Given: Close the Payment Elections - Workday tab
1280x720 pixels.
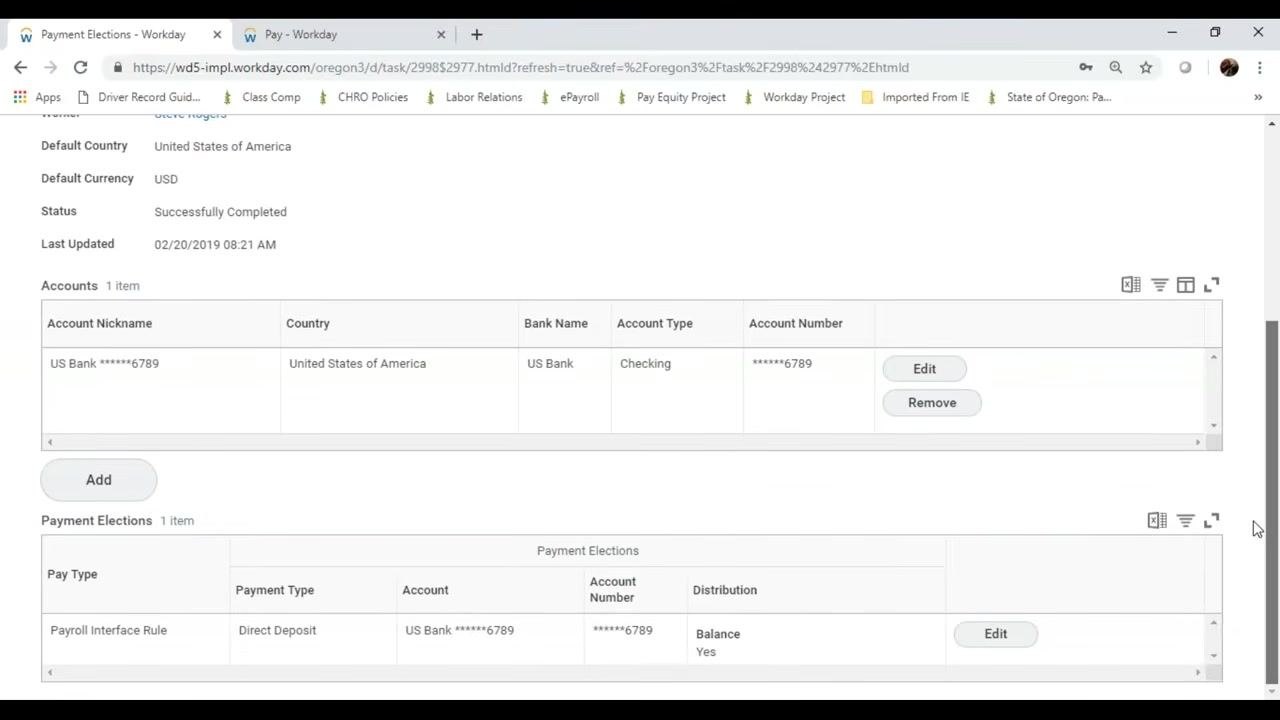Looking at the screenshot, I should (x=217, y=34).
